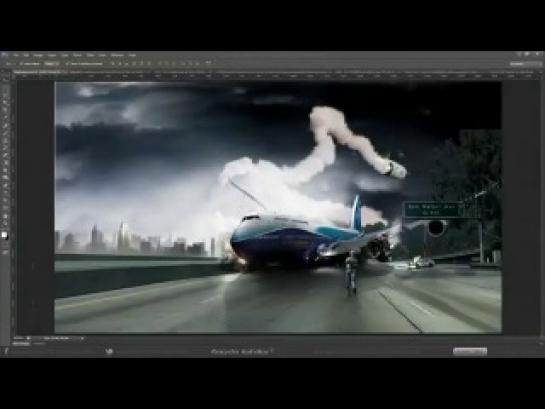
Task: Select the Zoom tool in the toolbox
Action: tap(6, 223)
